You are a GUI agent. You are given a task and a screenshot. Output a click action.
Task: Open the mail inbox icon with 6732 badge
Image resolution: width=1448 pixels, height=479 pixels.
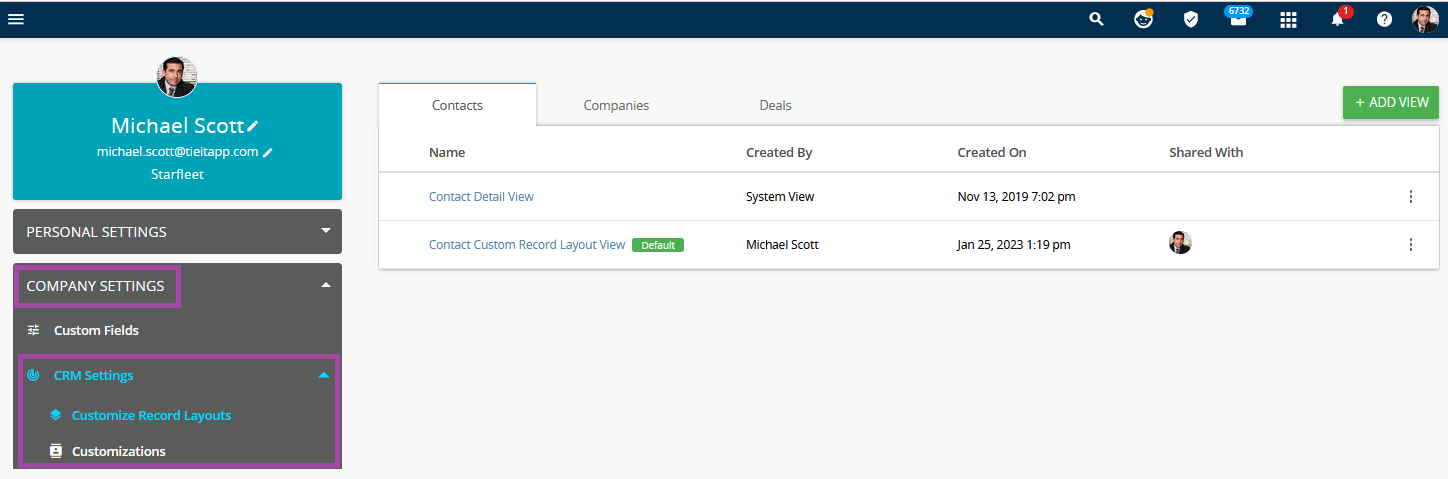[1238, 18]
